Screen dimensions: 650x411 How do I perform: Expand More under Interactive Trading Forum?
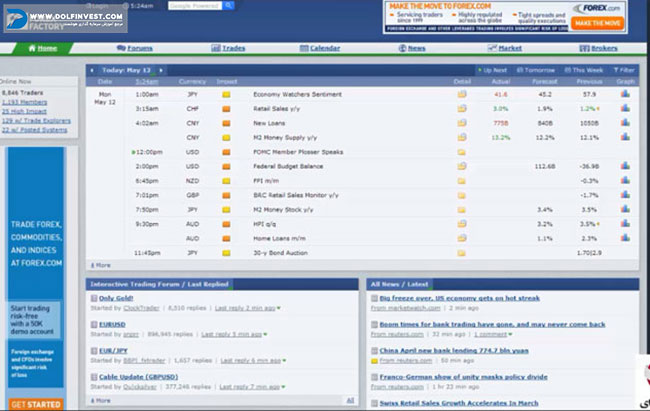pos(101,400)
